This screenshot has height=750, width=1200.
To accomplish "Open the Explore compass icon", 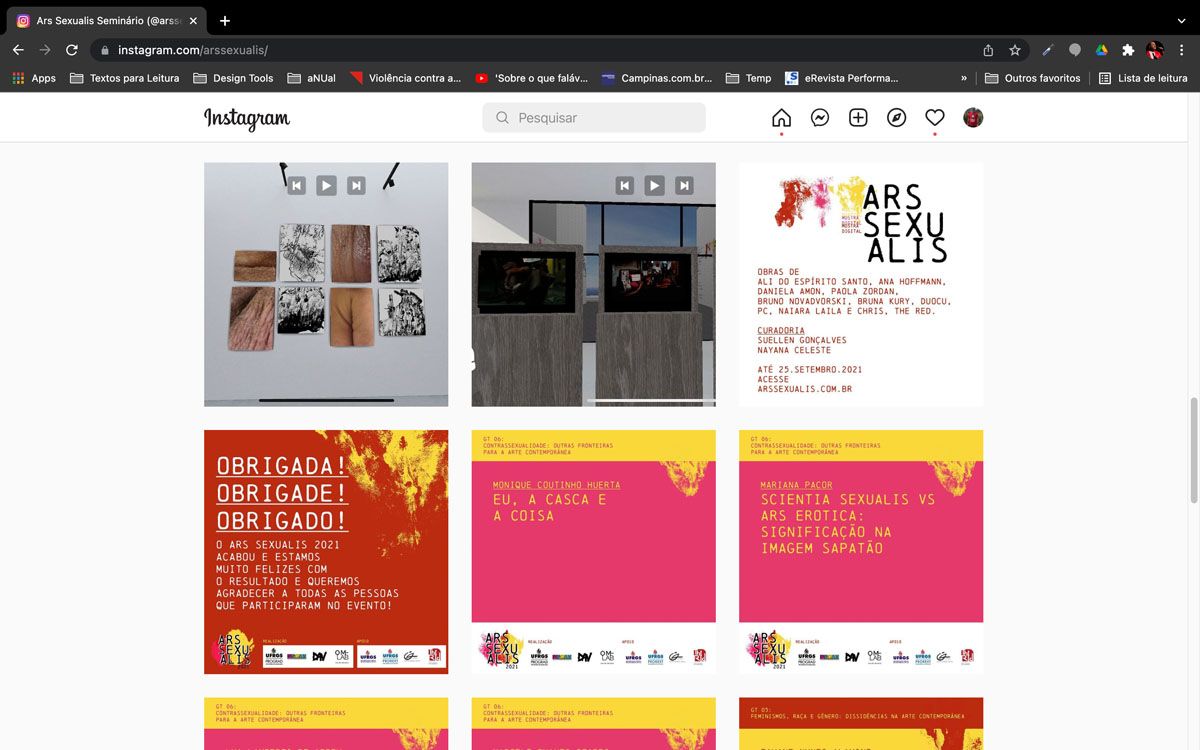I will (x=896, y=118).
